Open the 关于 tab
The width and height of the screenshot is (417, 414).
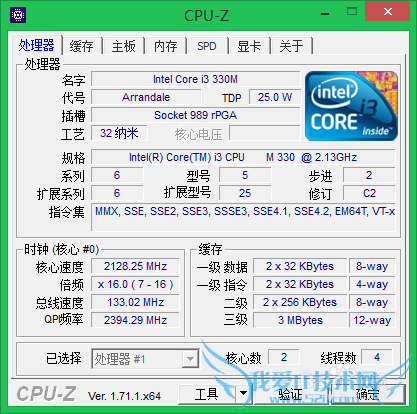[292, 46]
